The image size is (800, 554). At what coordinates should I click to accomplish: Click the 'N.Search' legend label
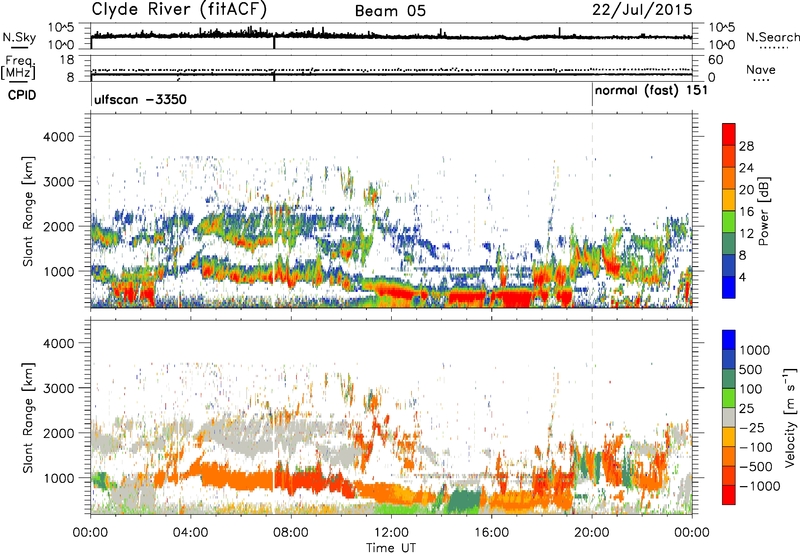point(772,37)
